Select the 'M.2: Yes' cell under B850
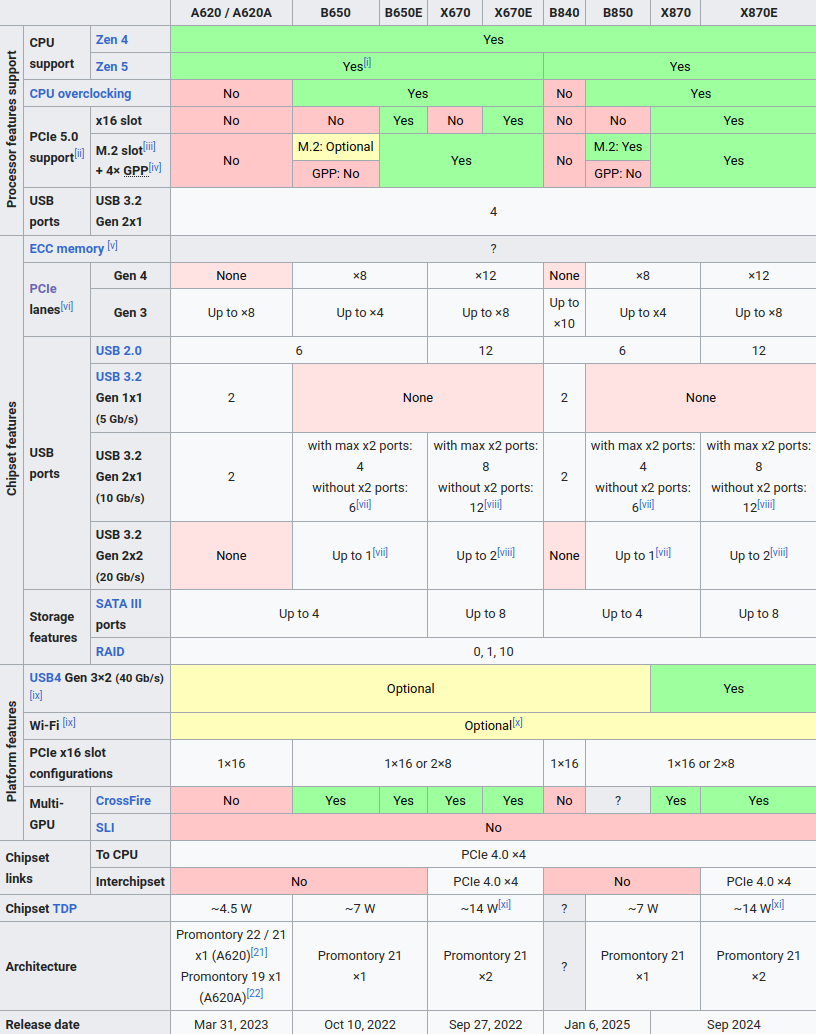The height and width of the screenshot is (1034, 816). pos(618,147)
